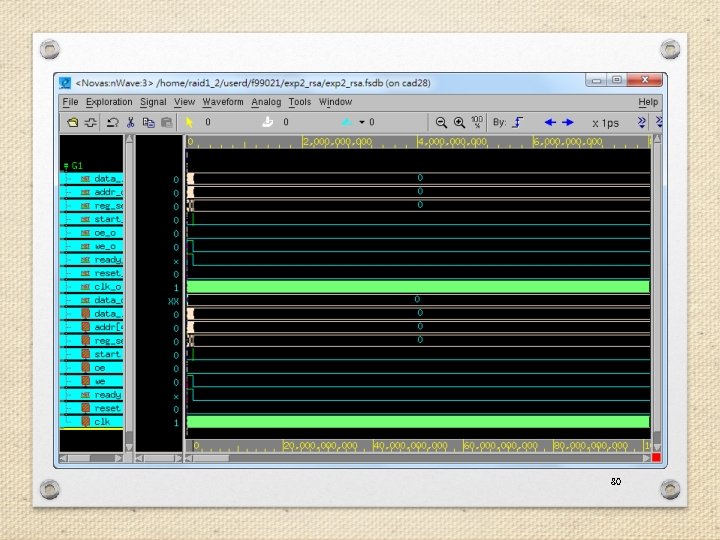The height and width of the screenshot is (540, 720).
Task: Open the Window menu
Action: coord(335,102)
